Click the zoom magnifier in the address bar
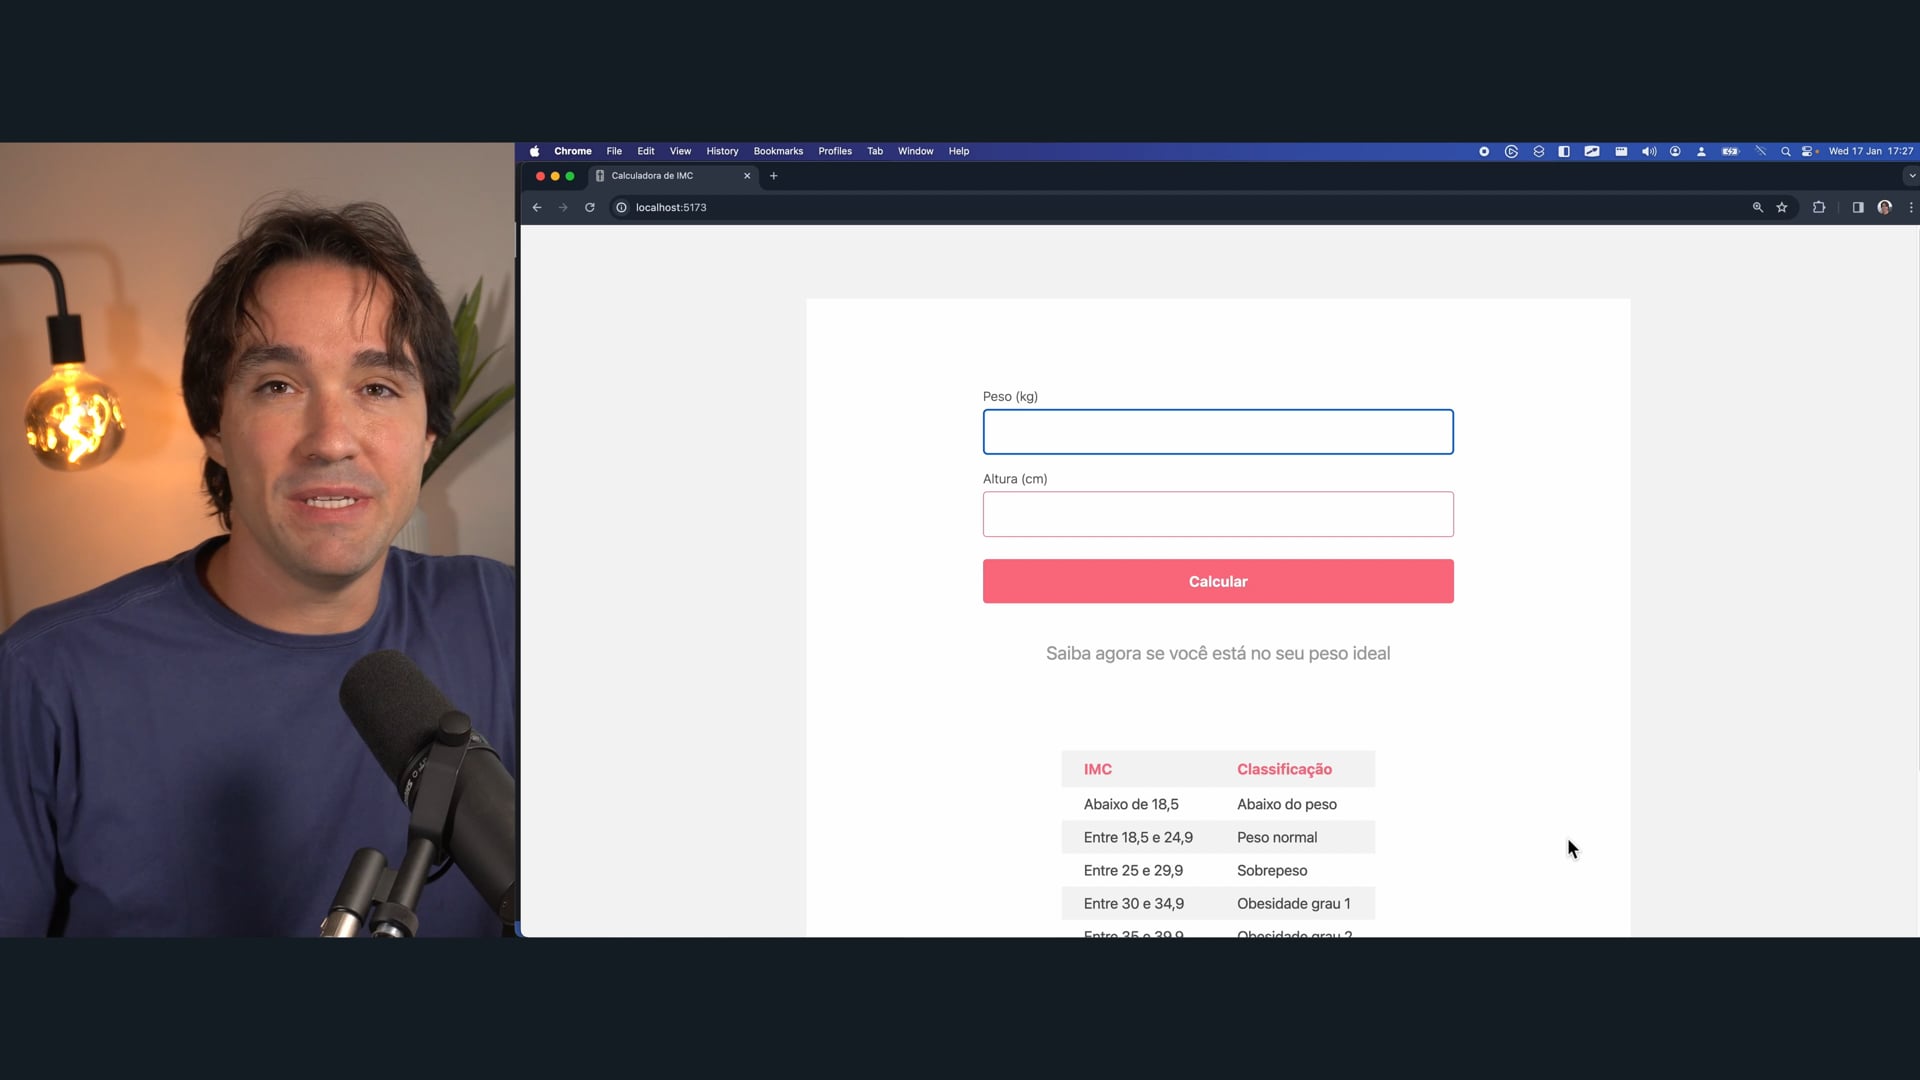Screen dimensions: 1920x1080 tap(1757, 207)
